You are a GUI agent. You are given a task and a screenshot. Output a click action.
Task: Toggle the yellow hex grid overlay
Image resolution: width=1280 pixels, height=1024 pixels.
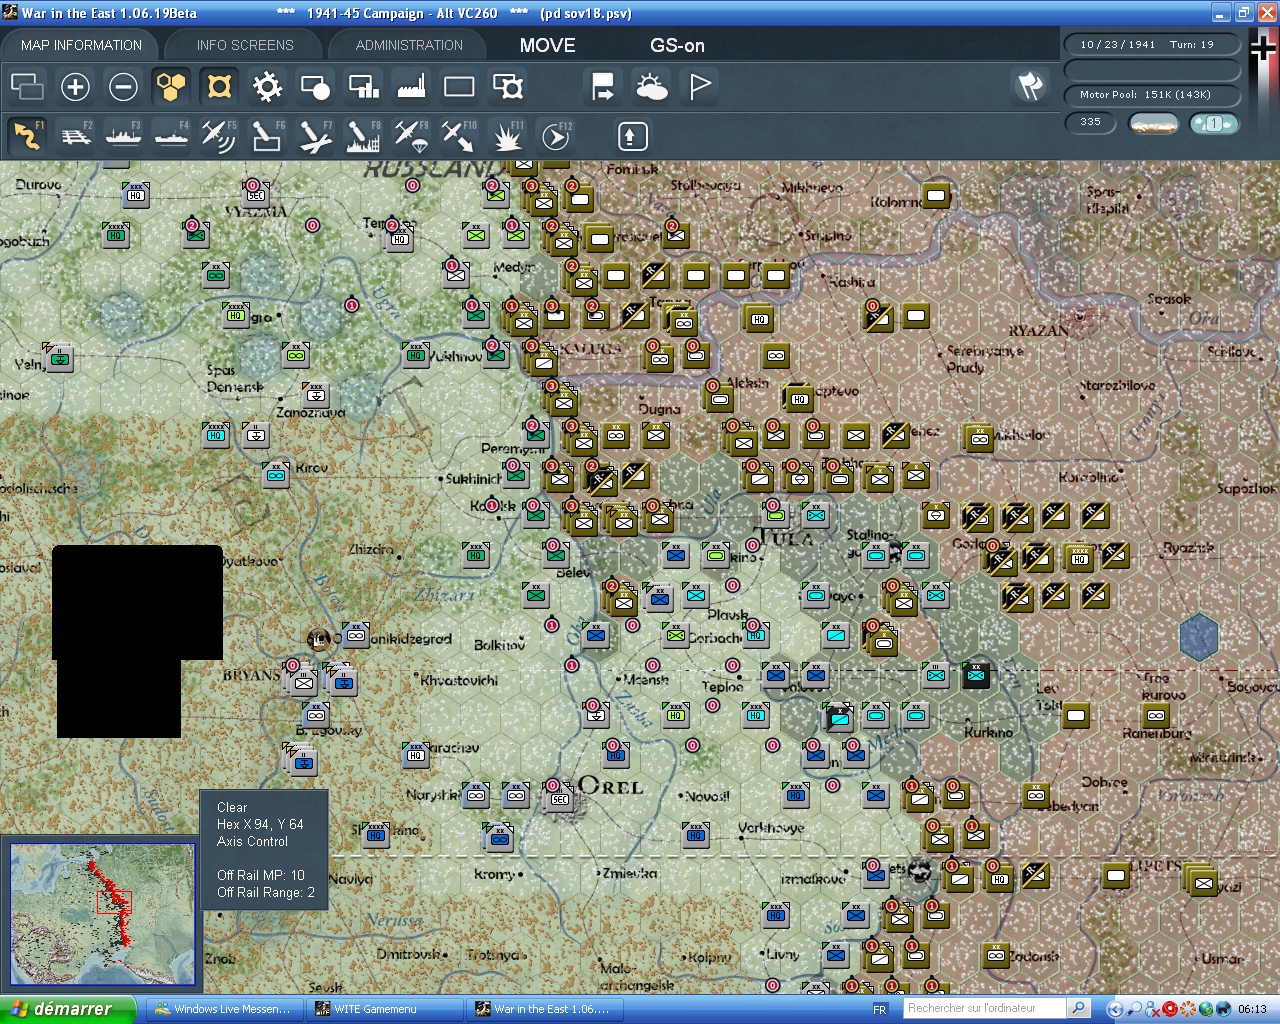click(x=171, y=87)
